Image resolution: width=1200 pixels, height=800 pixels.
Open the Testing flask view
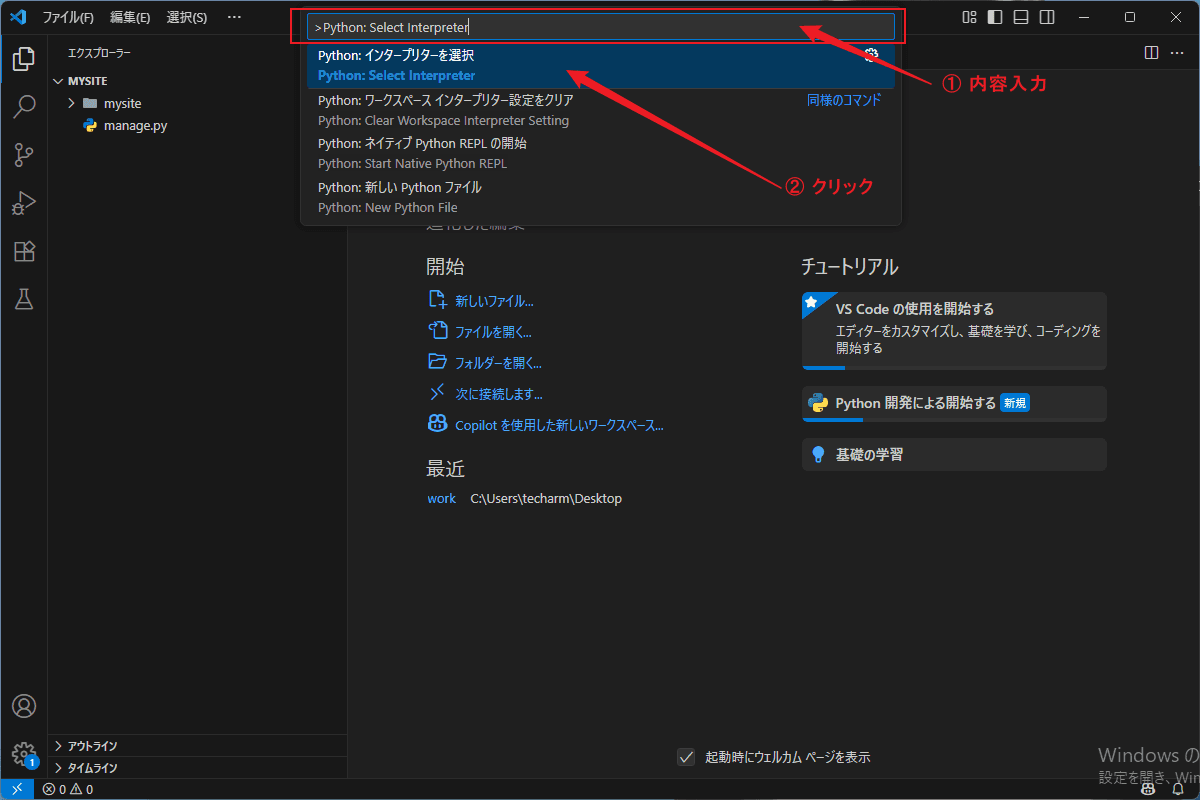(x=24, y=299)
